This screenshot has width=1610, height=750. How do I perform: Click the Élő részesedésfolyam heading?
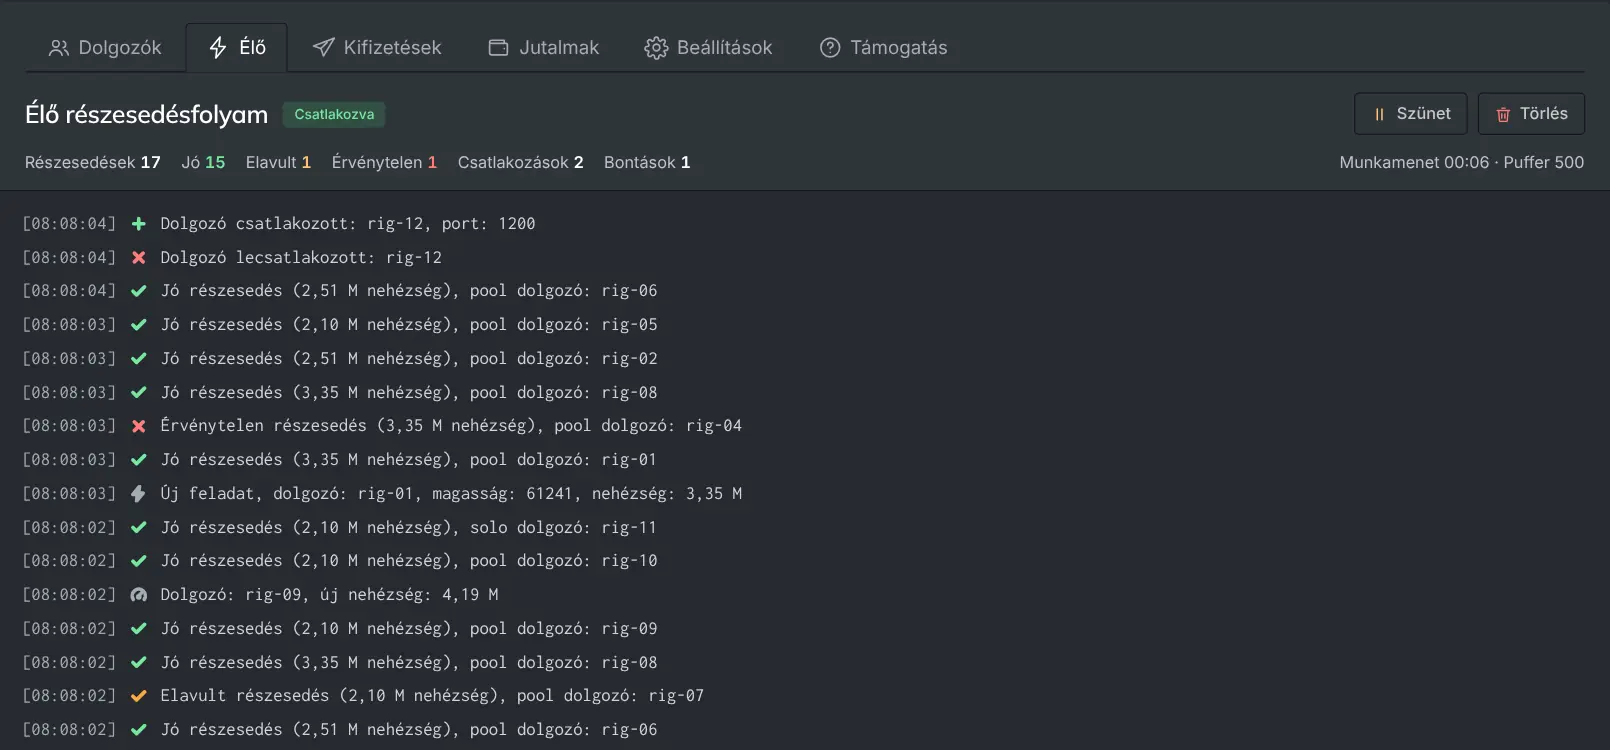[147, 114]
